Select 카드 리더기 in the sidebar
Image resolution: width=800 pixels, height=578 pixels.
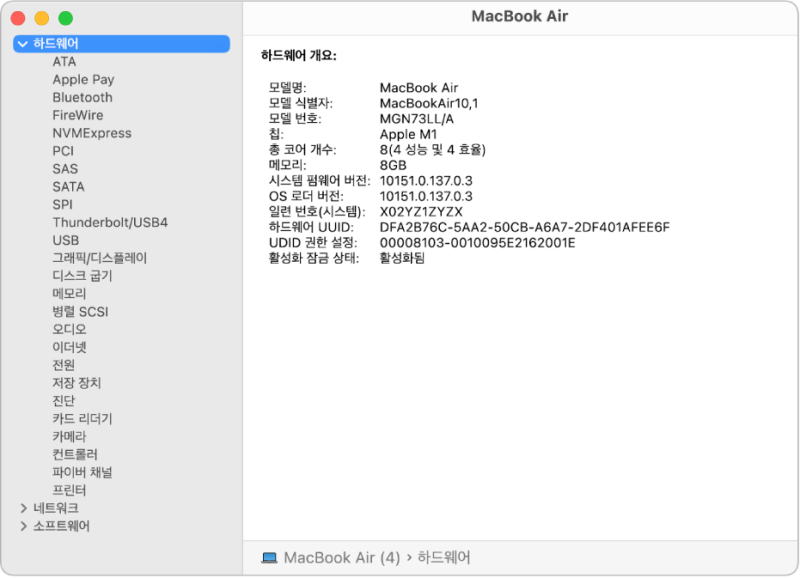coord(82,419)
